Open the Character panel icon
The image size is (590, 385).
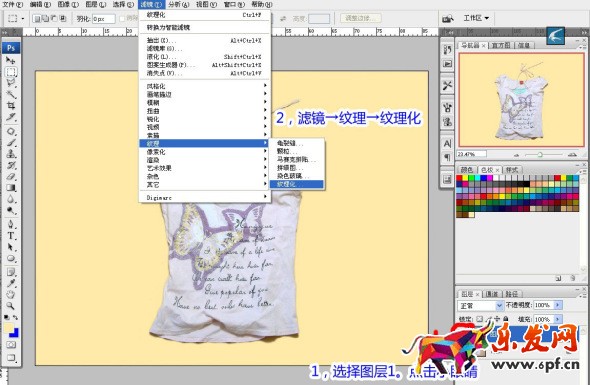447,144
